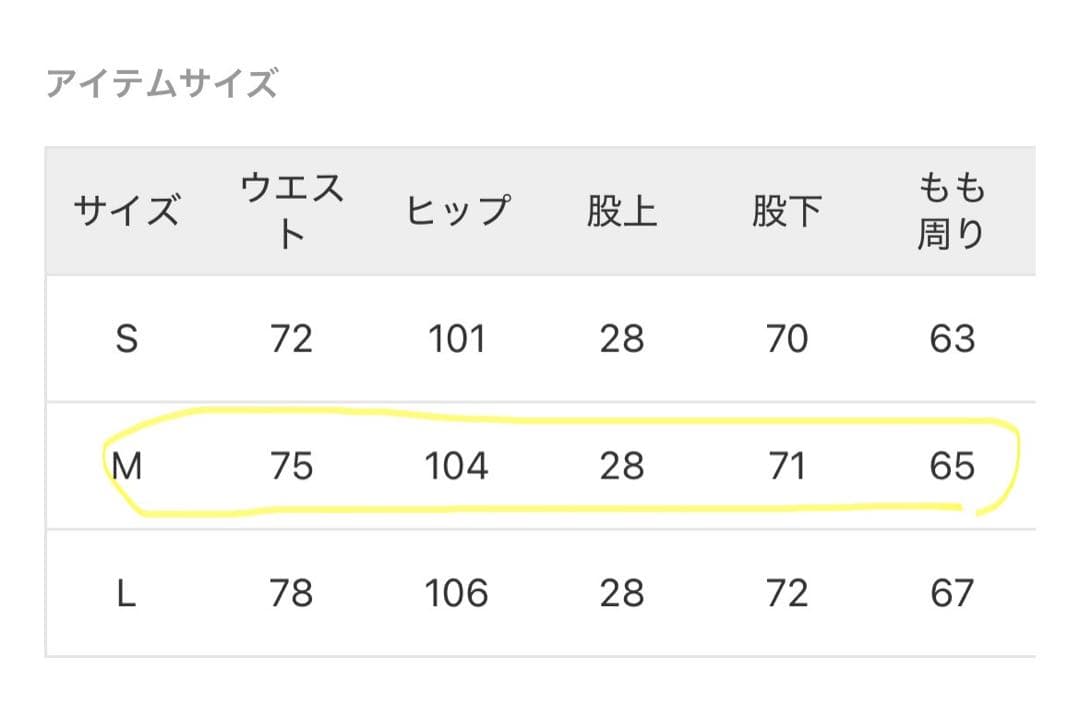The image size is (1080, 719).
Task: Click the もも周り column header
Action: [x=951, y=211]
